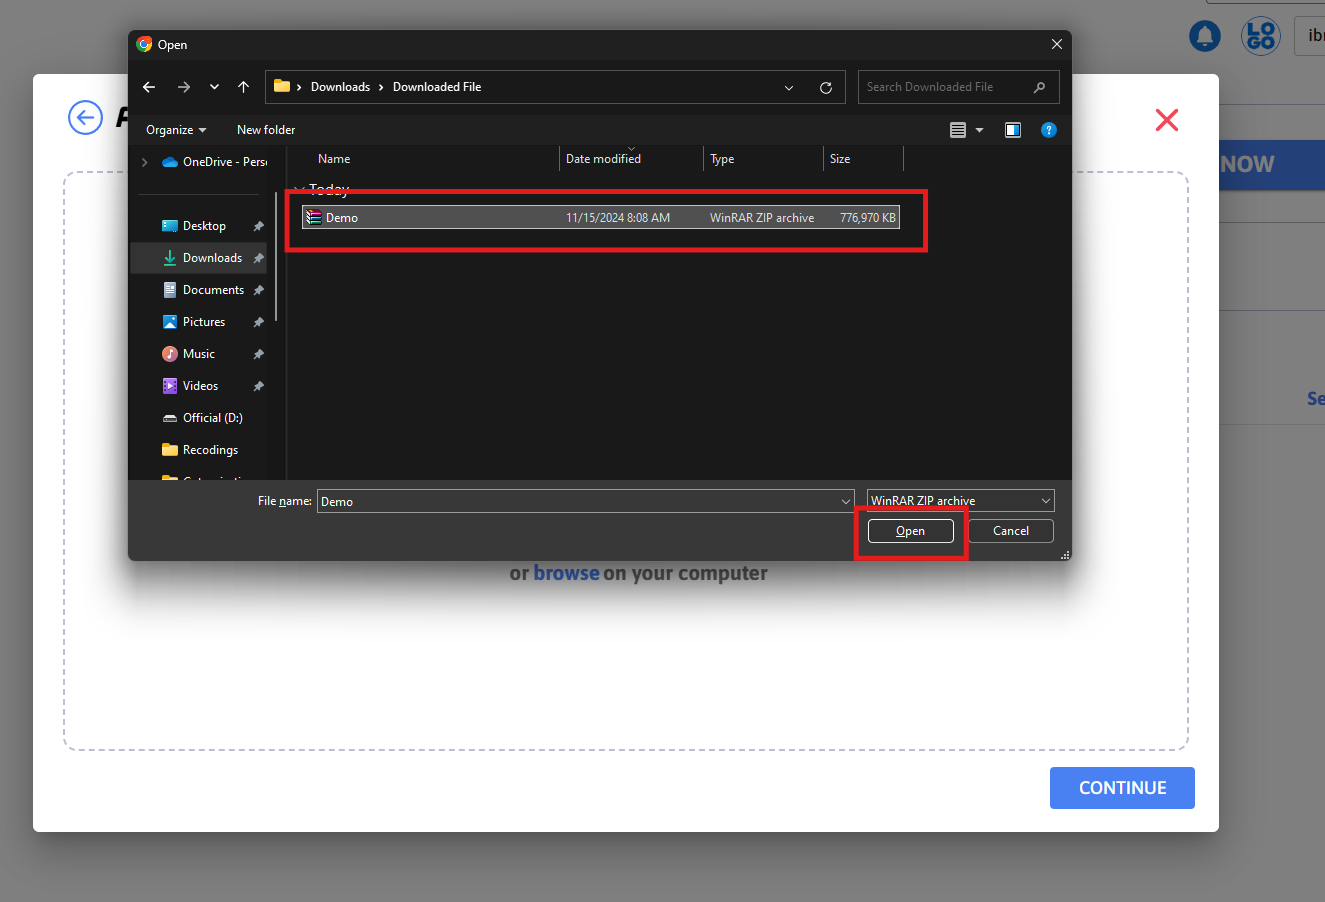1325x902 pixels.
Task: Click the Back arrow in file dialog
Action: pyautogui.click(x=149, y=87)
